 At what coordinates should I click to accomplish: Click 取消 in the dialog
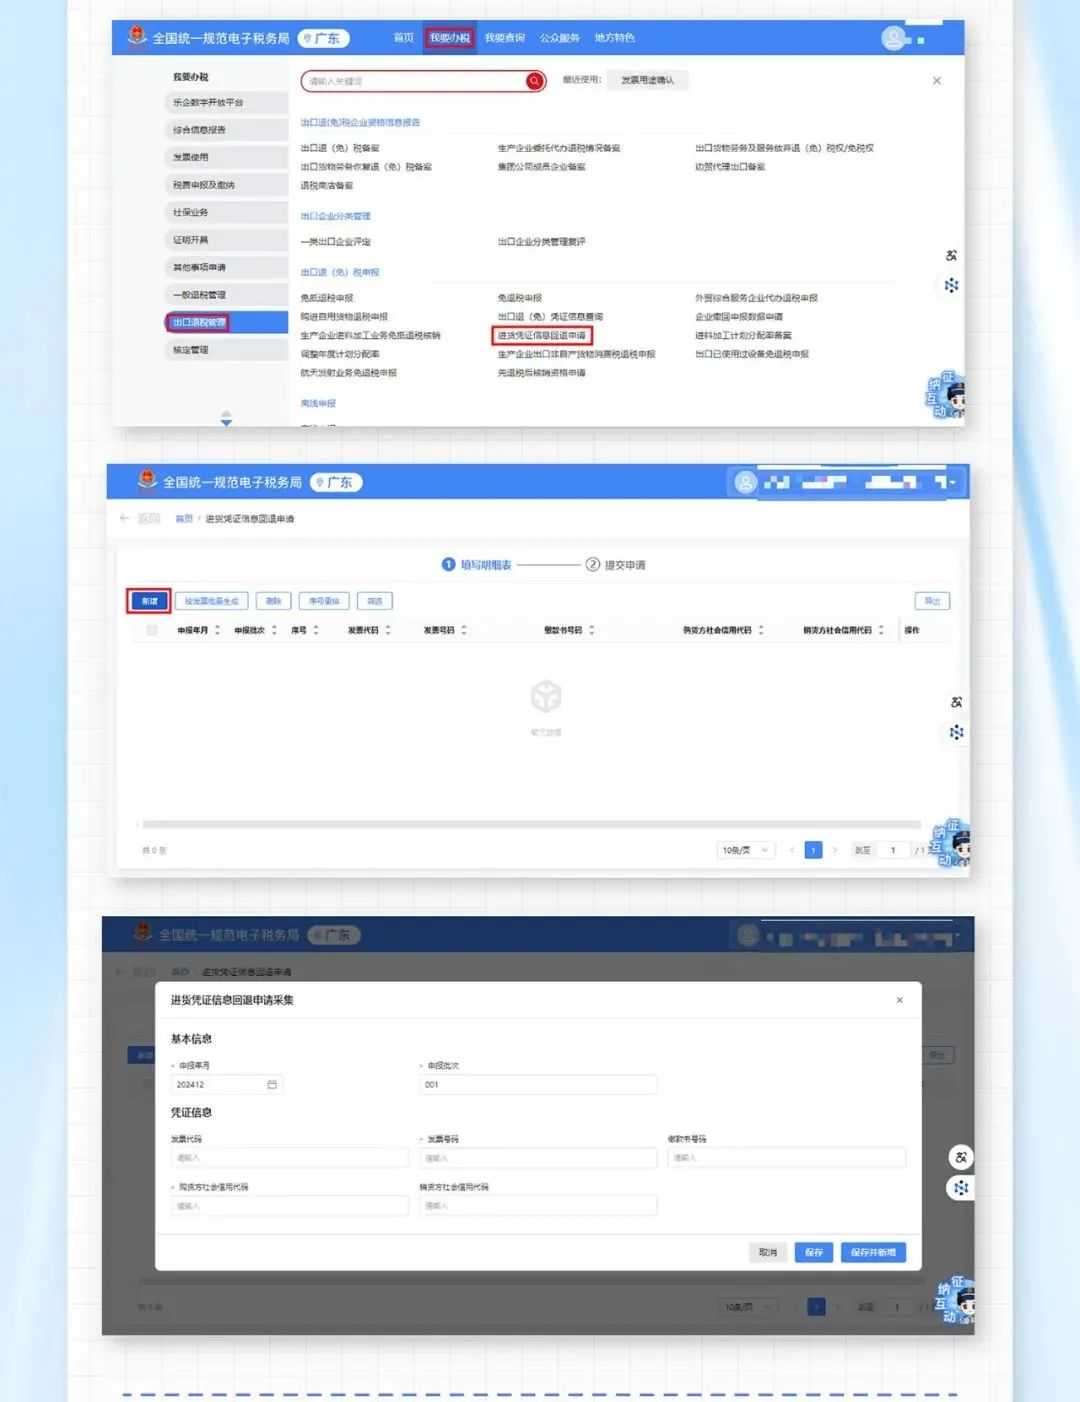click(768, 1252)
